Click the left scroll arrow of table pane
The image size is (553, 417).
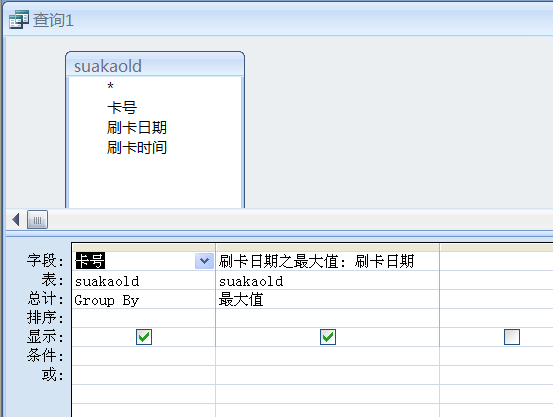pyautogui.click(x=16, y=219)
